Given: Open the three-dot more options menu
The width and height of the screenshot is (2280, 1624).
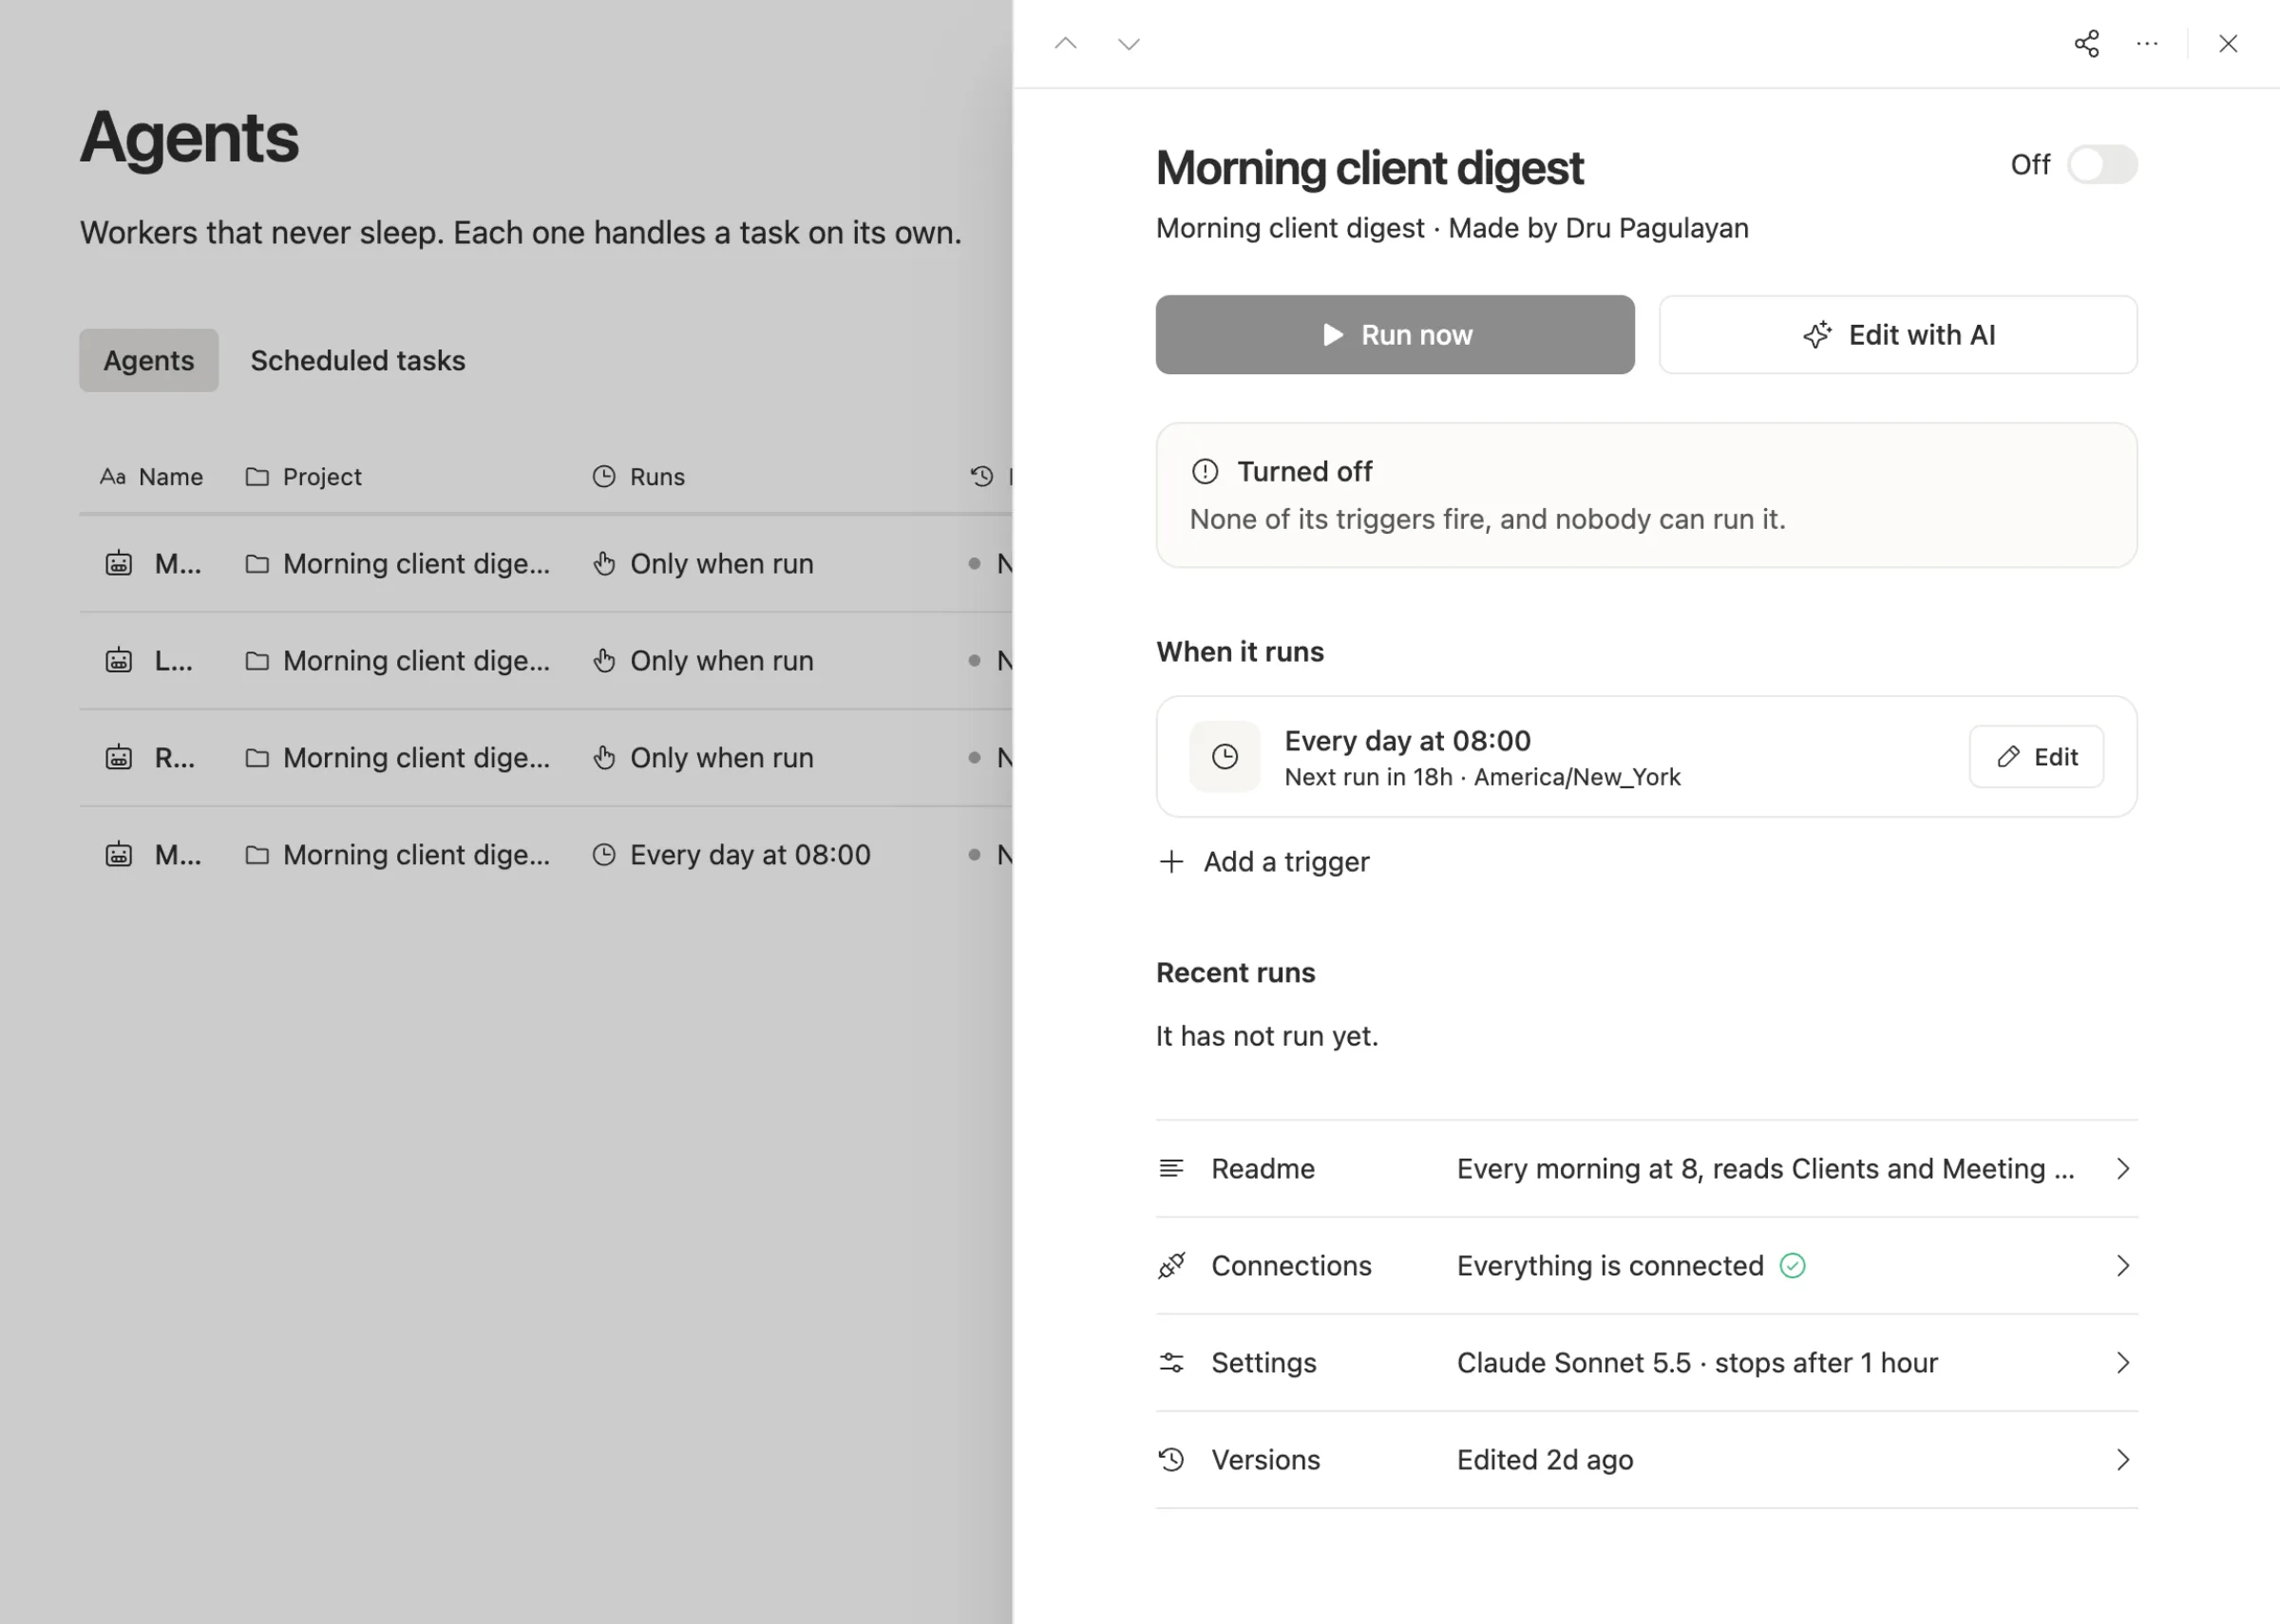Looking at the screenshot, I should tap(2147, 44).
